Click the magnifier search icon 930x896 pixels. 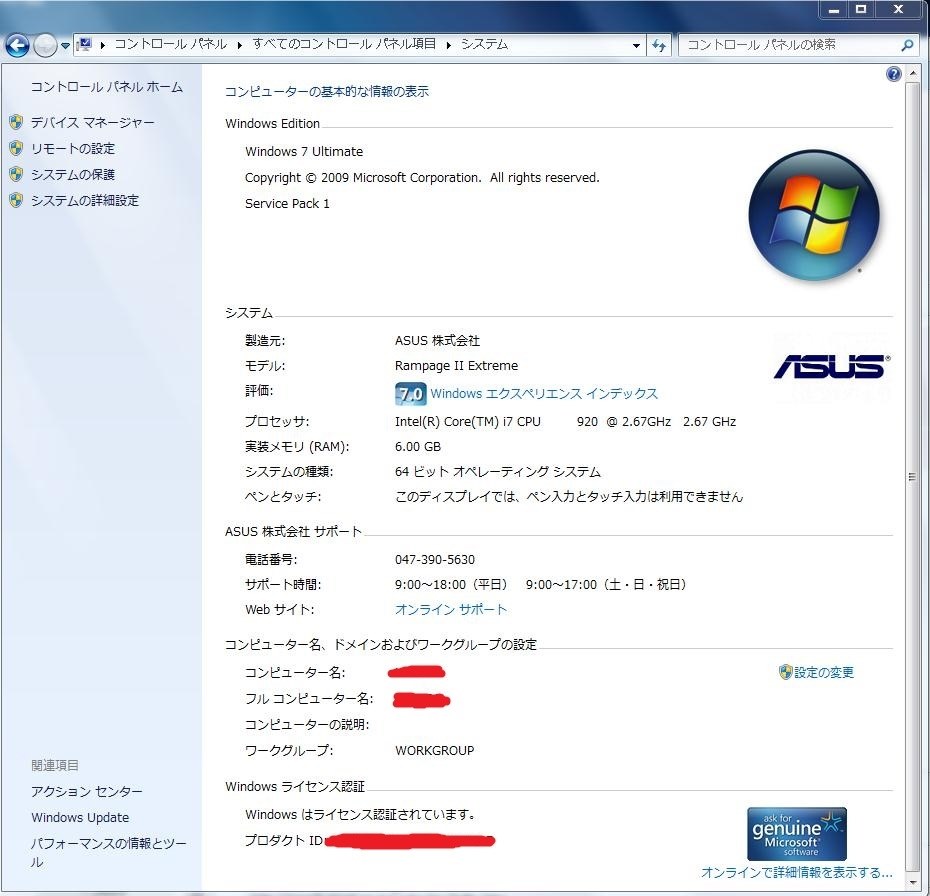[907, 45]
